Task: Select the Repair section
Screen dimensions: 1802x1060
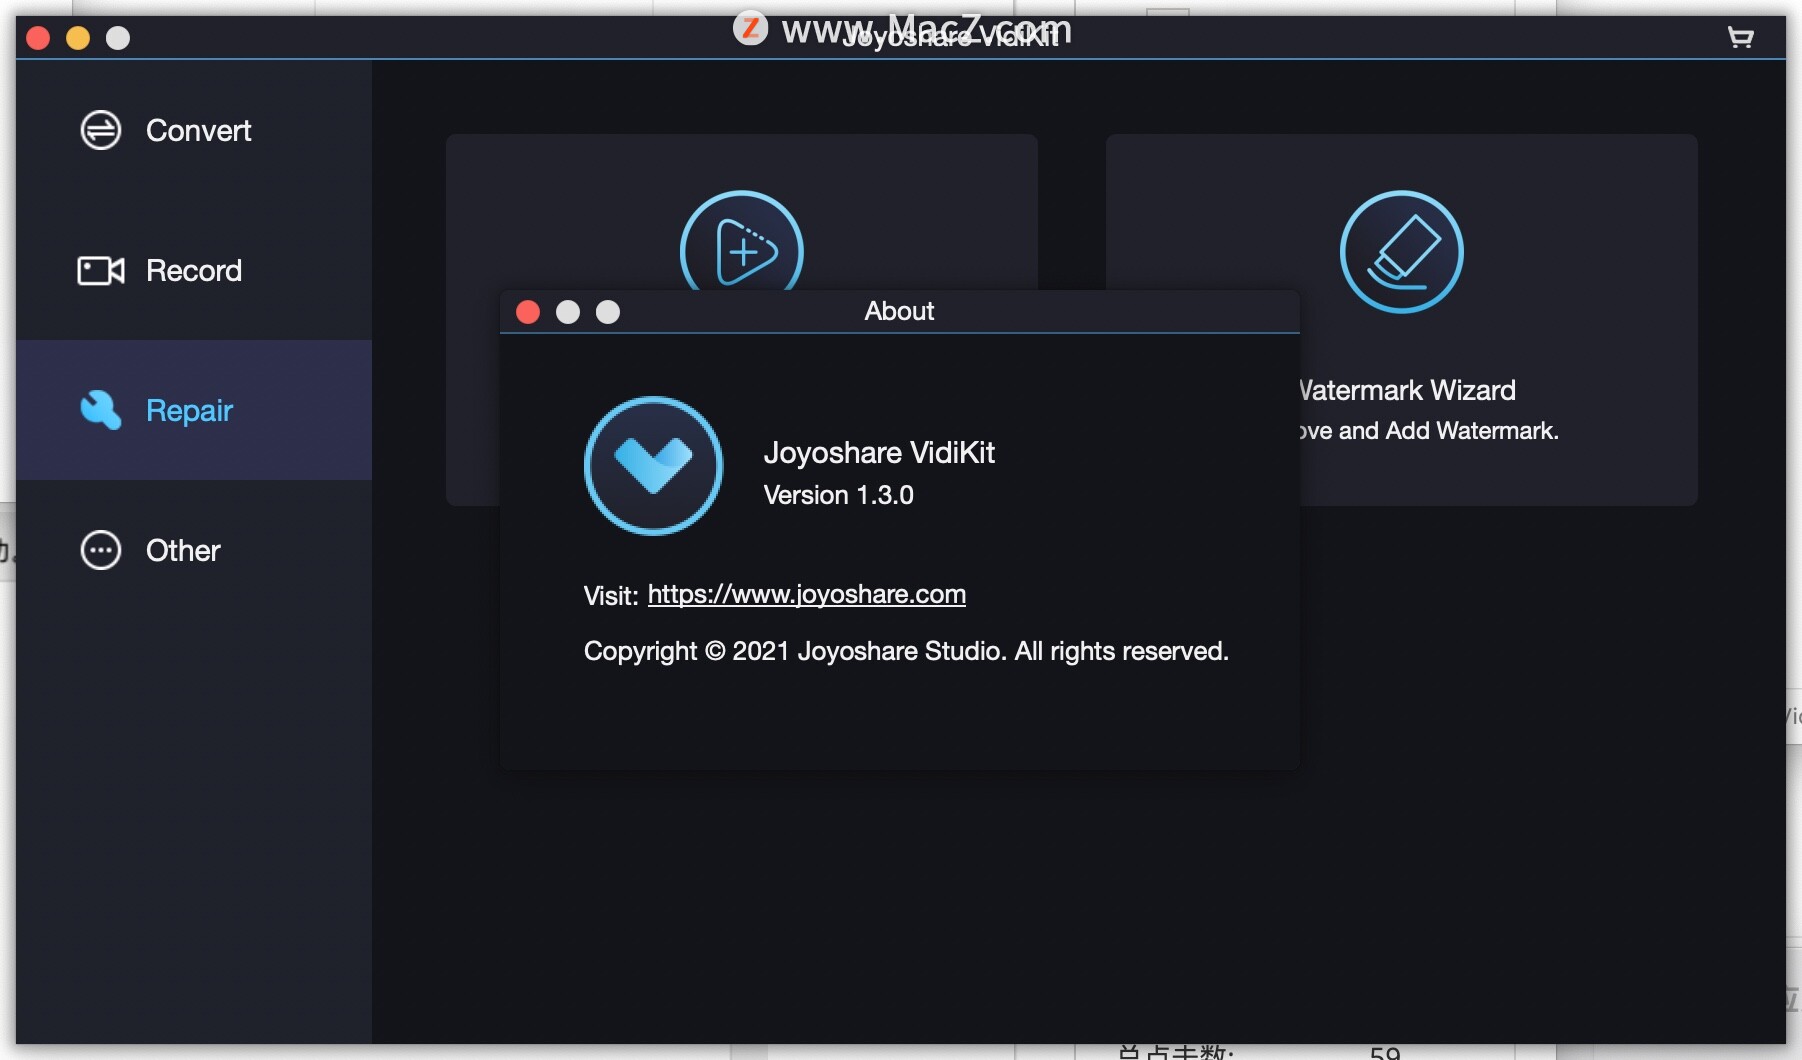Action: point(194,410)
